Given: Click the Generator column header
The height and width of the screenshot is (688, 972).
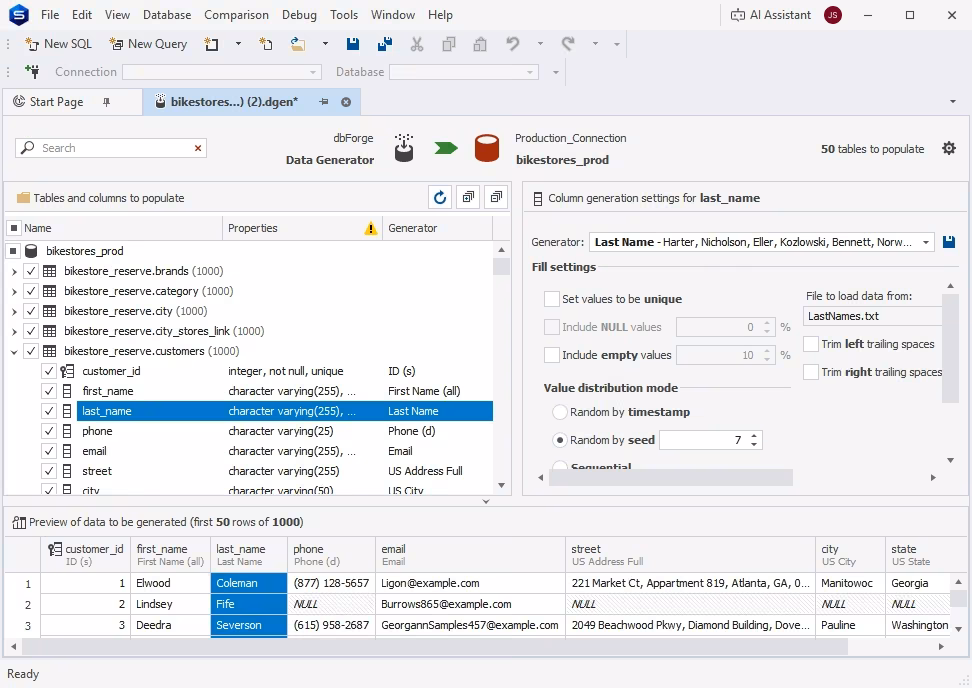Looking at the screenshot, I should point(438,228).
